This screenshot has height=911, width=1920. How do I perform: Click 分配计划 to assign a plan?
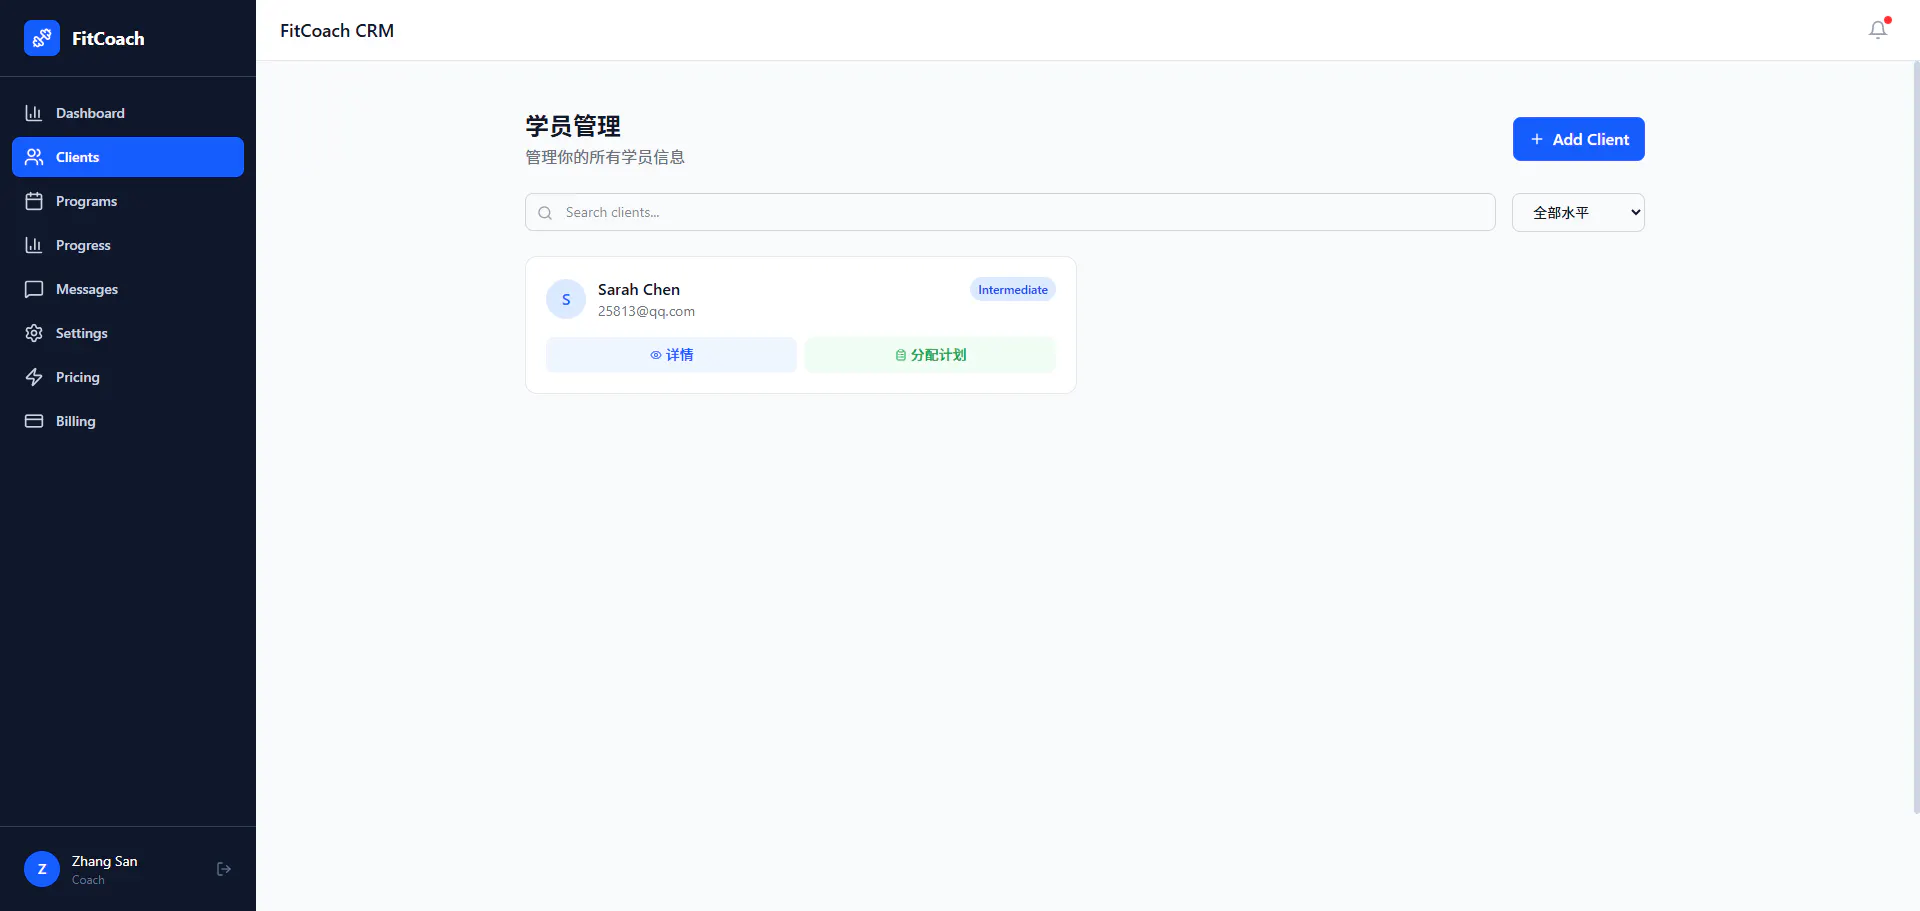pyautogui.click(x=930, y=355)
